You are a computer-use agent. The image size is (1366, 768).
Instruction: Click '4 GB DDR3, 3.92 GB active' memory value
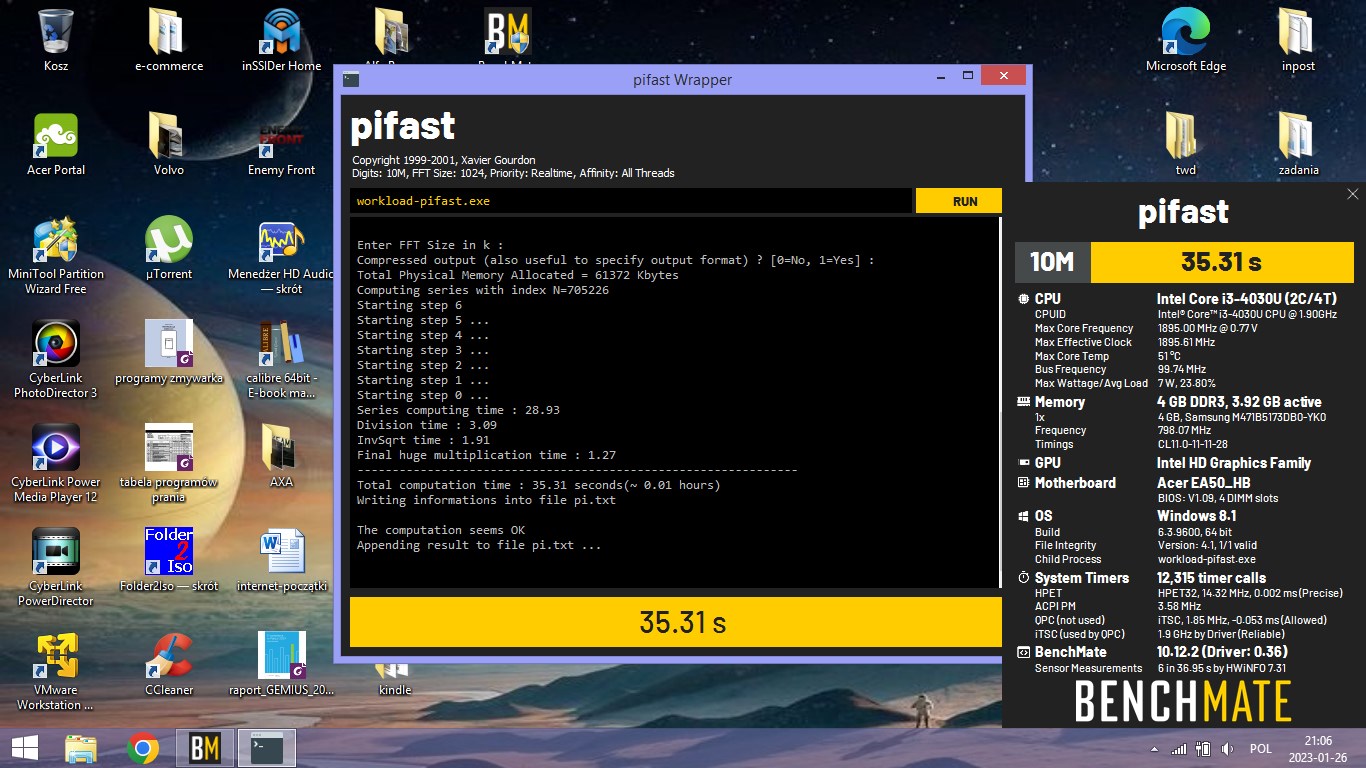(x=1241, y=402)
